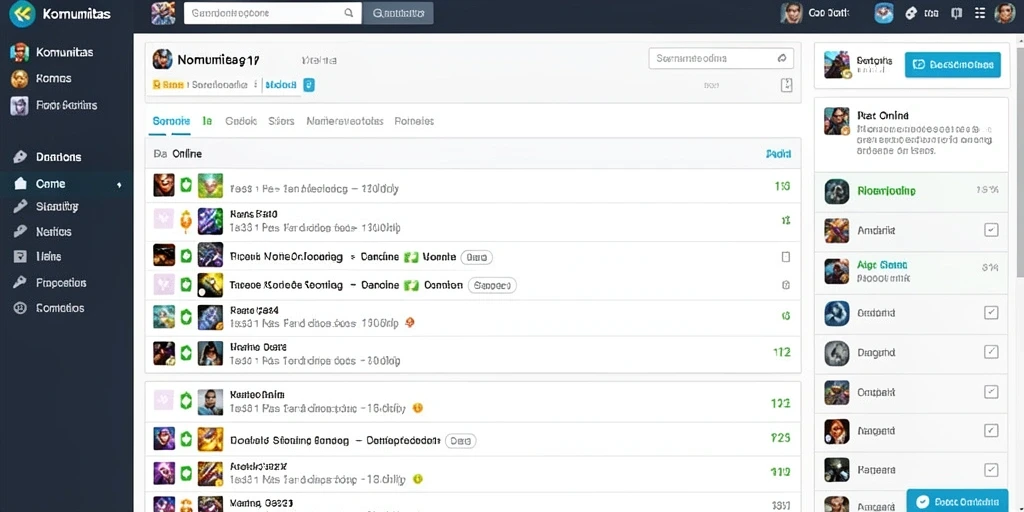Viewport: 1024px width, 512px height.
Task: Open the blue game icon in top bar
Action: (884, 12)
